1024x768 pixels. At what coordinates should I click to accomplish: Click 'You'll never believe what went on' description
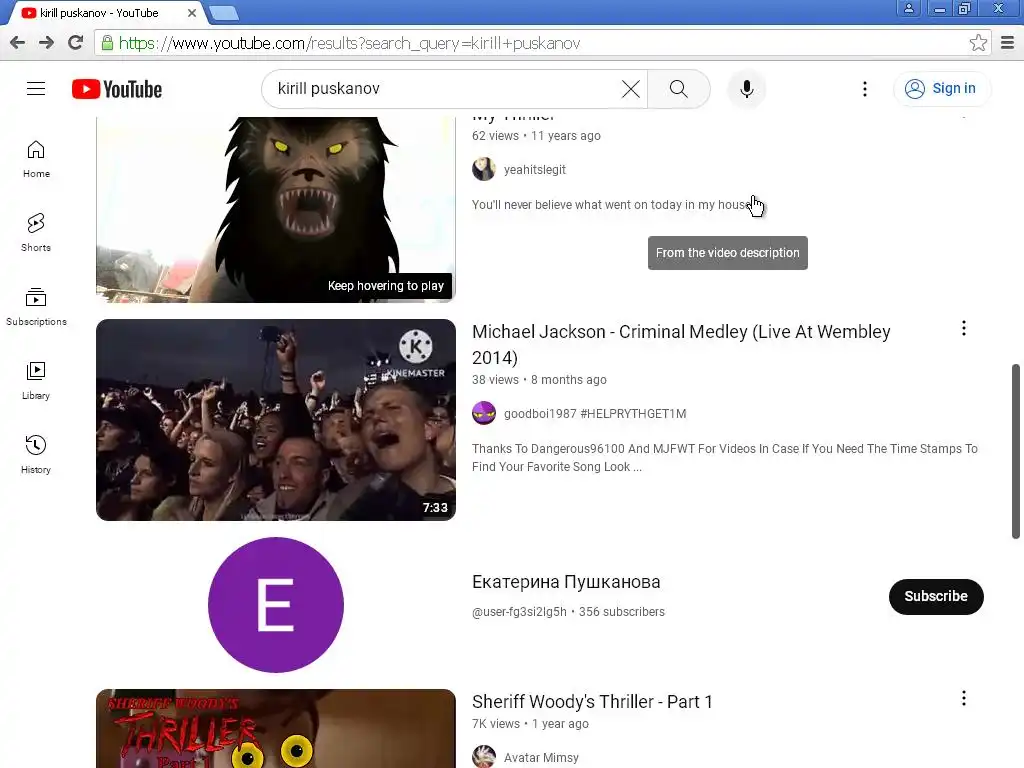[x=611, y=205]
